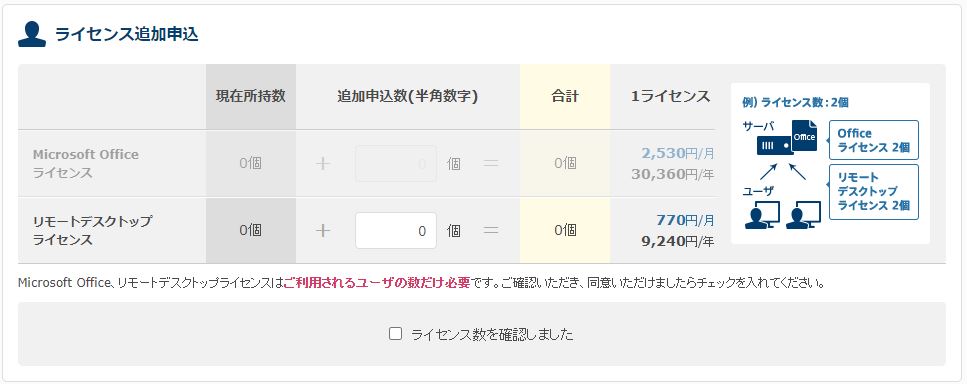Viewport: 967px width, 384px height.
Task: Click the Office document icon in the diagram
Action: 804,136
